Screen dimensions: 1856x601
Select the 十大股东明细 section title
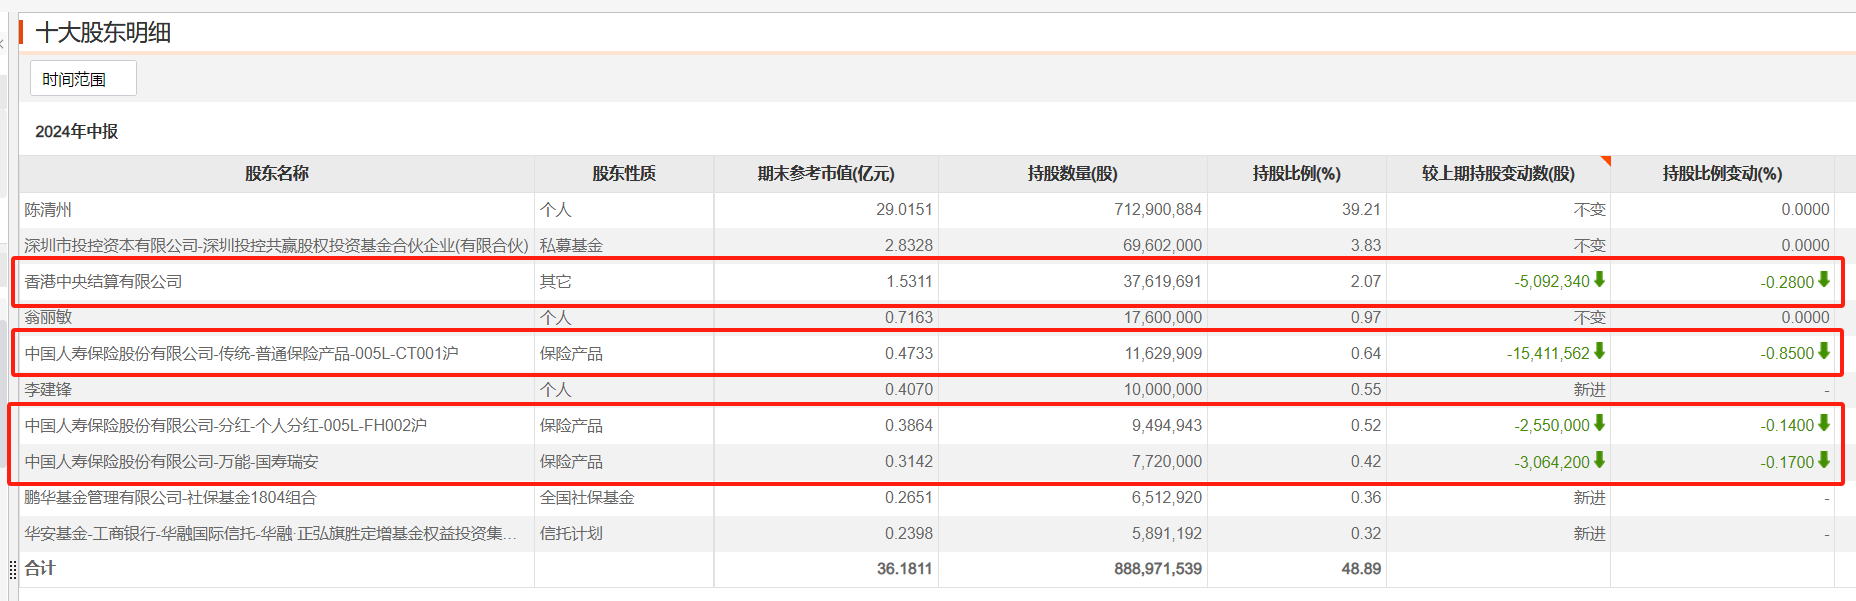[103, 33]
